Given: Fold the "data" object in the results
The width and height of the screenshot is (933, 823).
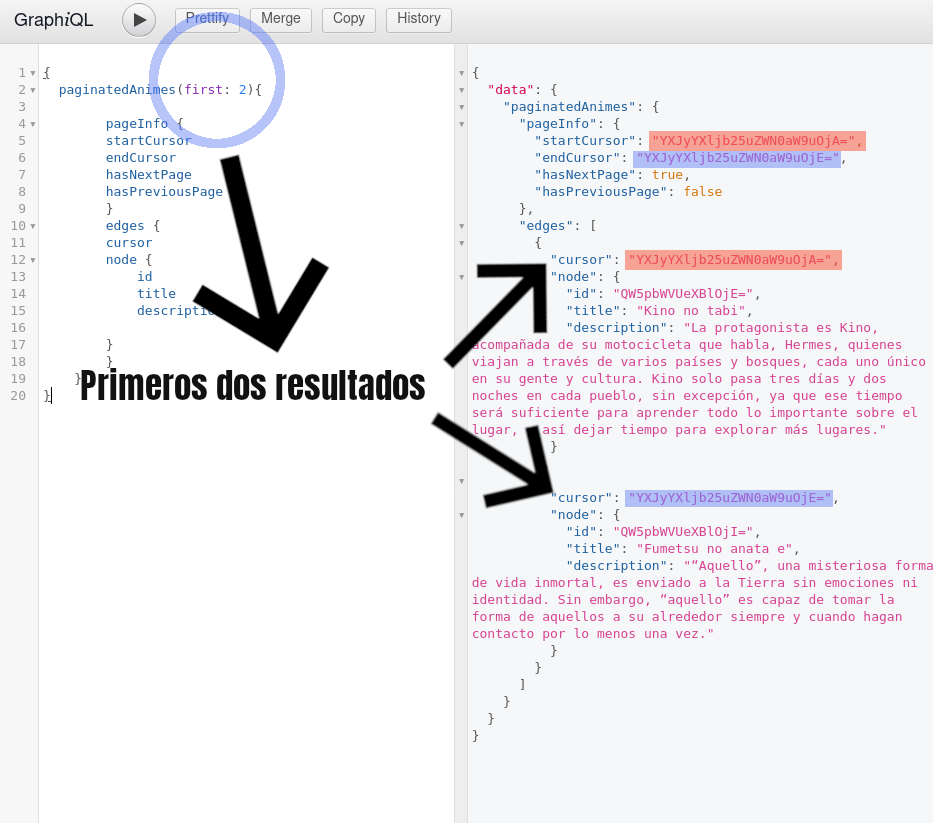Looking at the screenshot, I should pos(461,90).
